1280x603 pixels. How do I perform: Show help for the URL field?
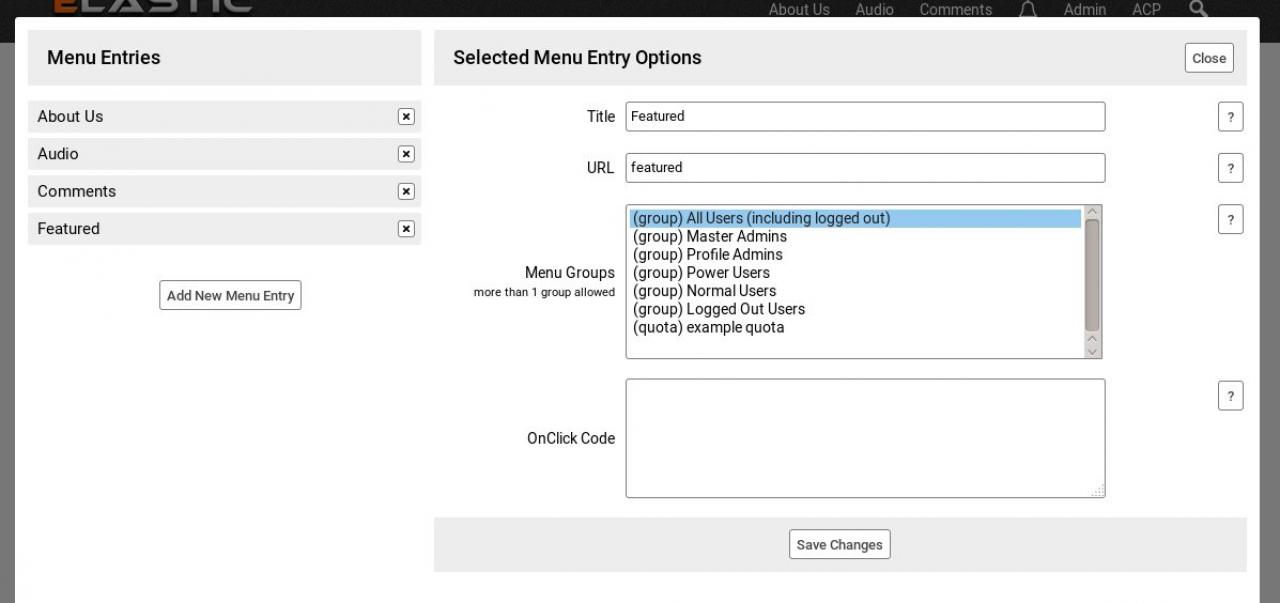coord(1230,168)
